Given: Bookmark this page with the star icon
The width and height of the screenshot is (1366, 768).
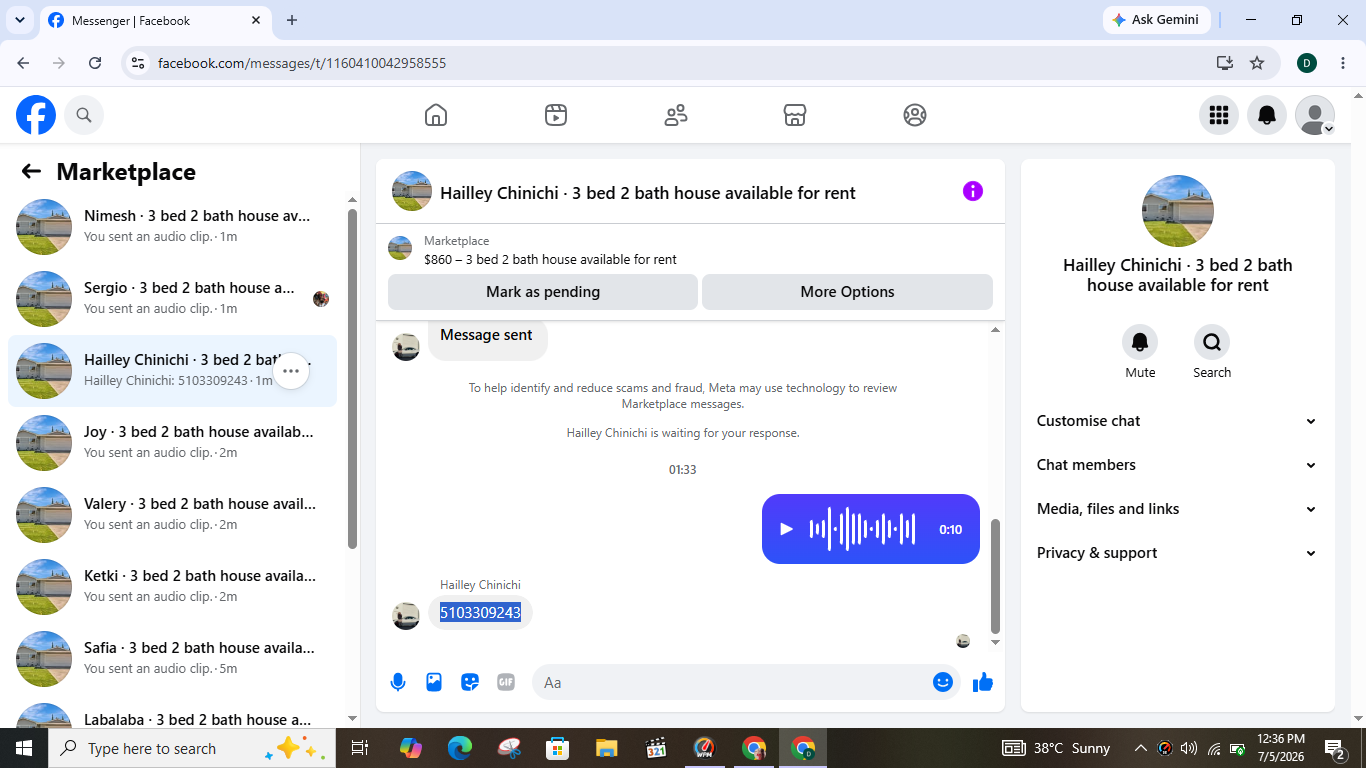Looking at the screenshot, I should [x=1257, y=63].
